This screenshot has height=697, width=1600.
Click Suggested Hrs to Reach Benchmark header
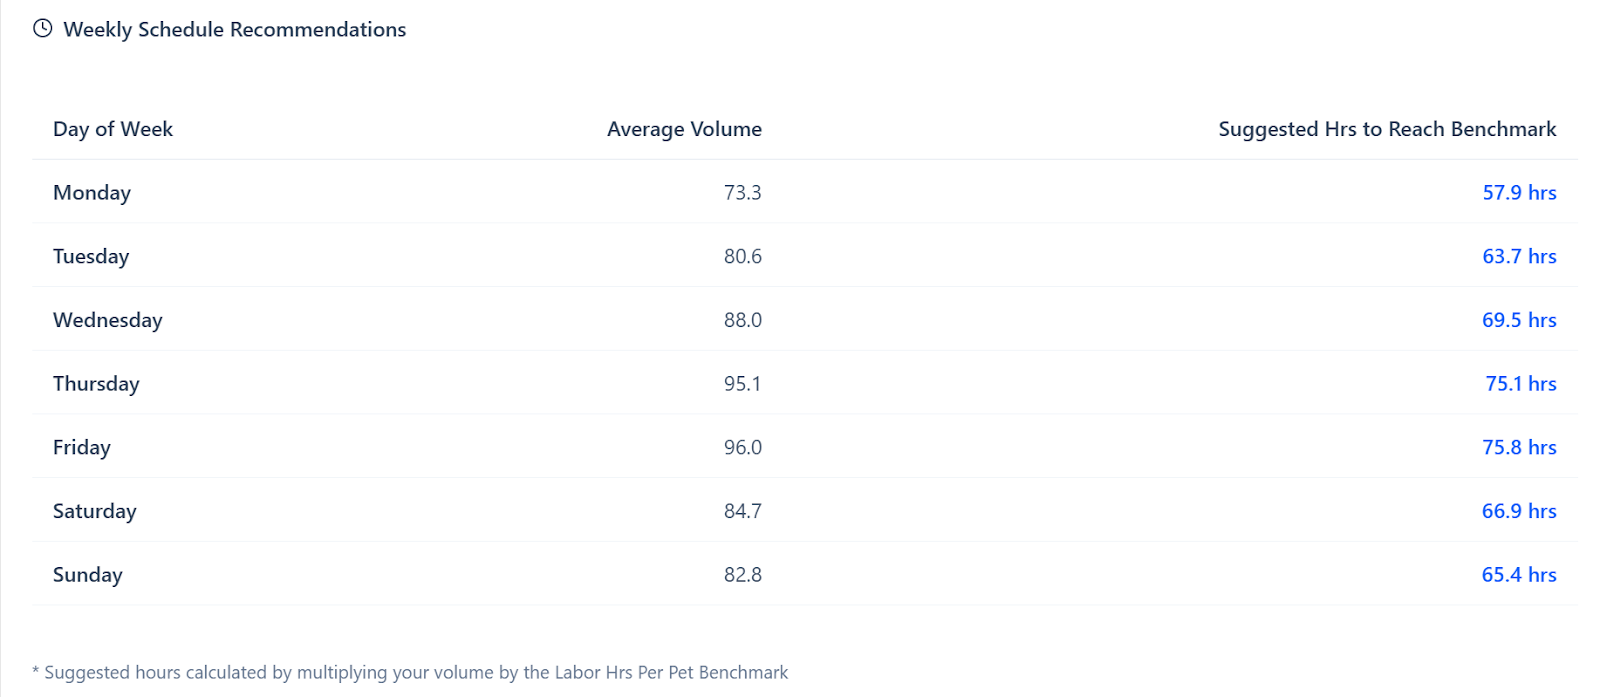pyautogui.click(x=1387, y=129)
